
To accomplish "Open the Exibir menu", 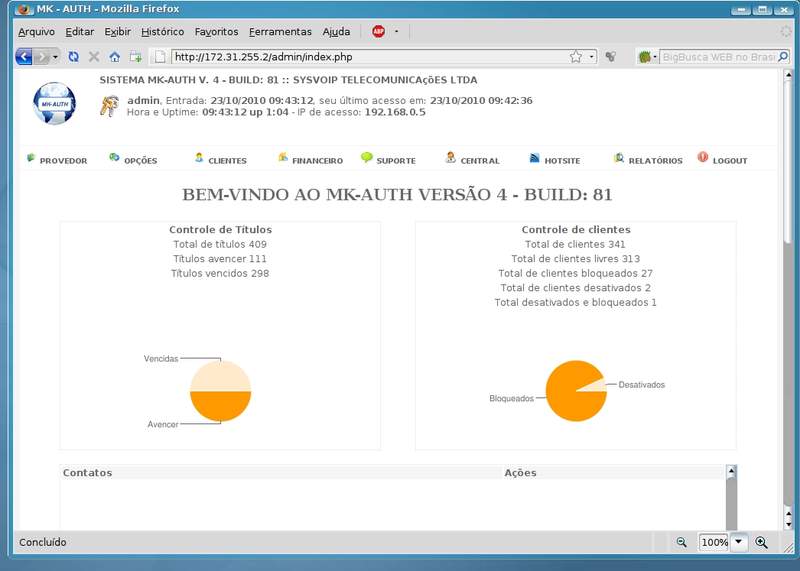I will point(117,32).
